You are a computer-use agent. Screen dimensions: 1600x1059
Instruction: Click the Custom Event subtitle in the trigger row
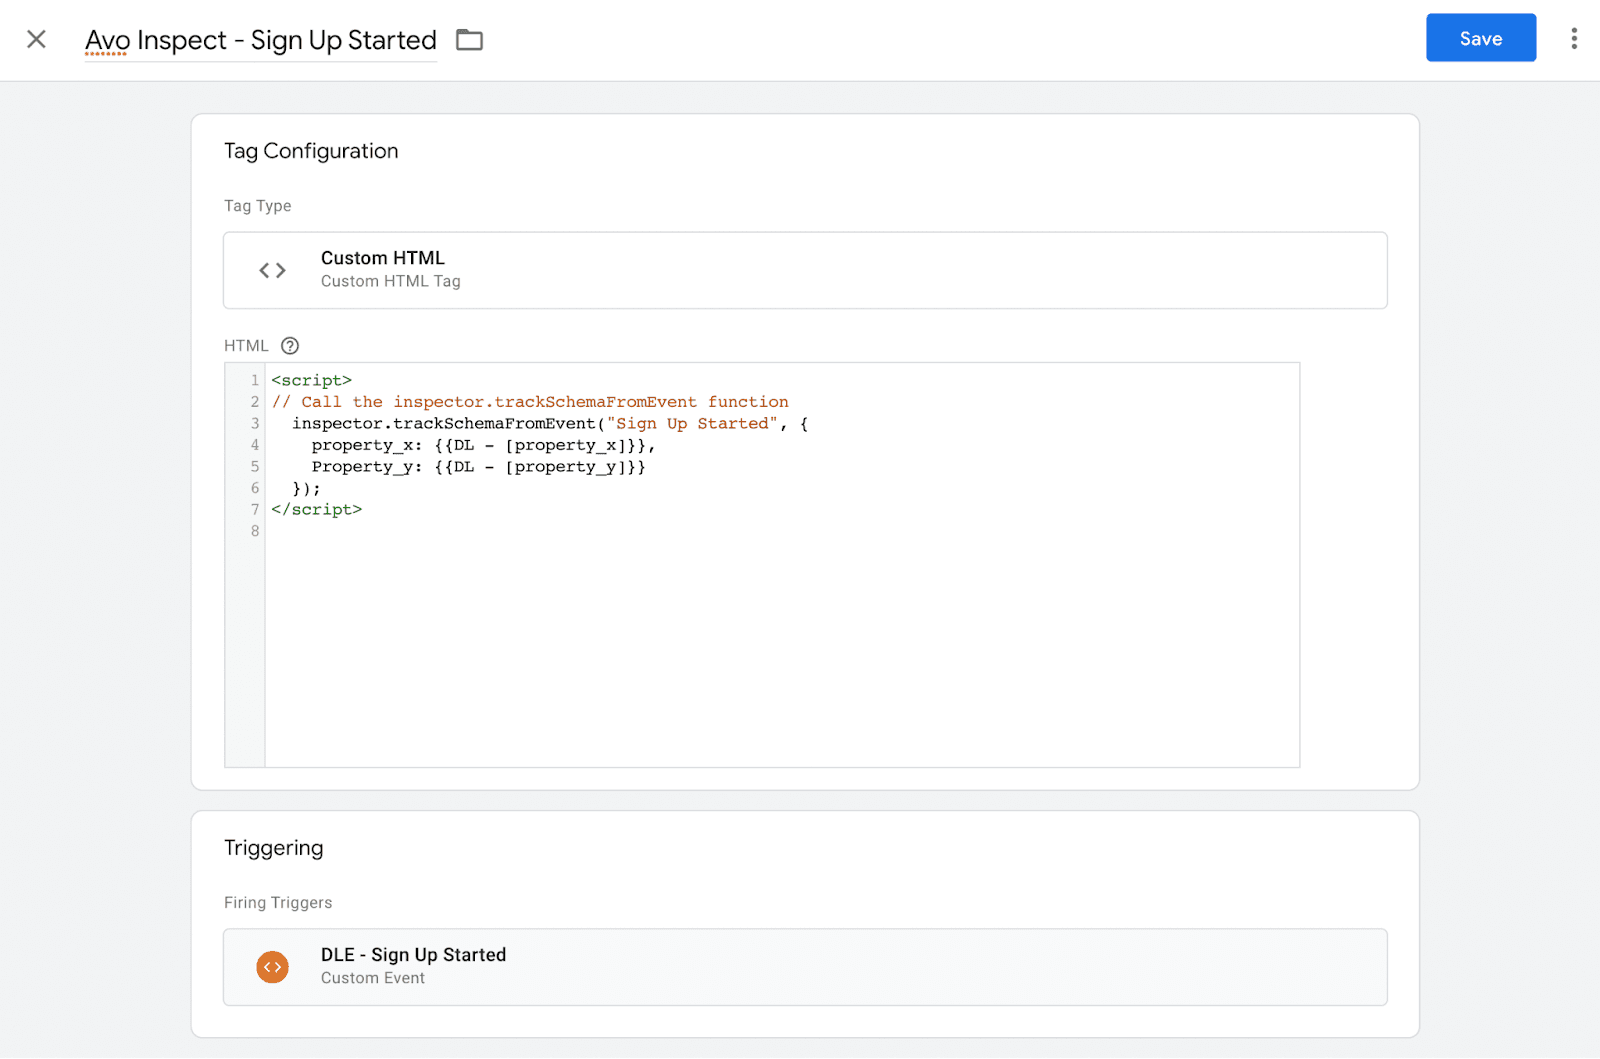[x=372, y=978]
